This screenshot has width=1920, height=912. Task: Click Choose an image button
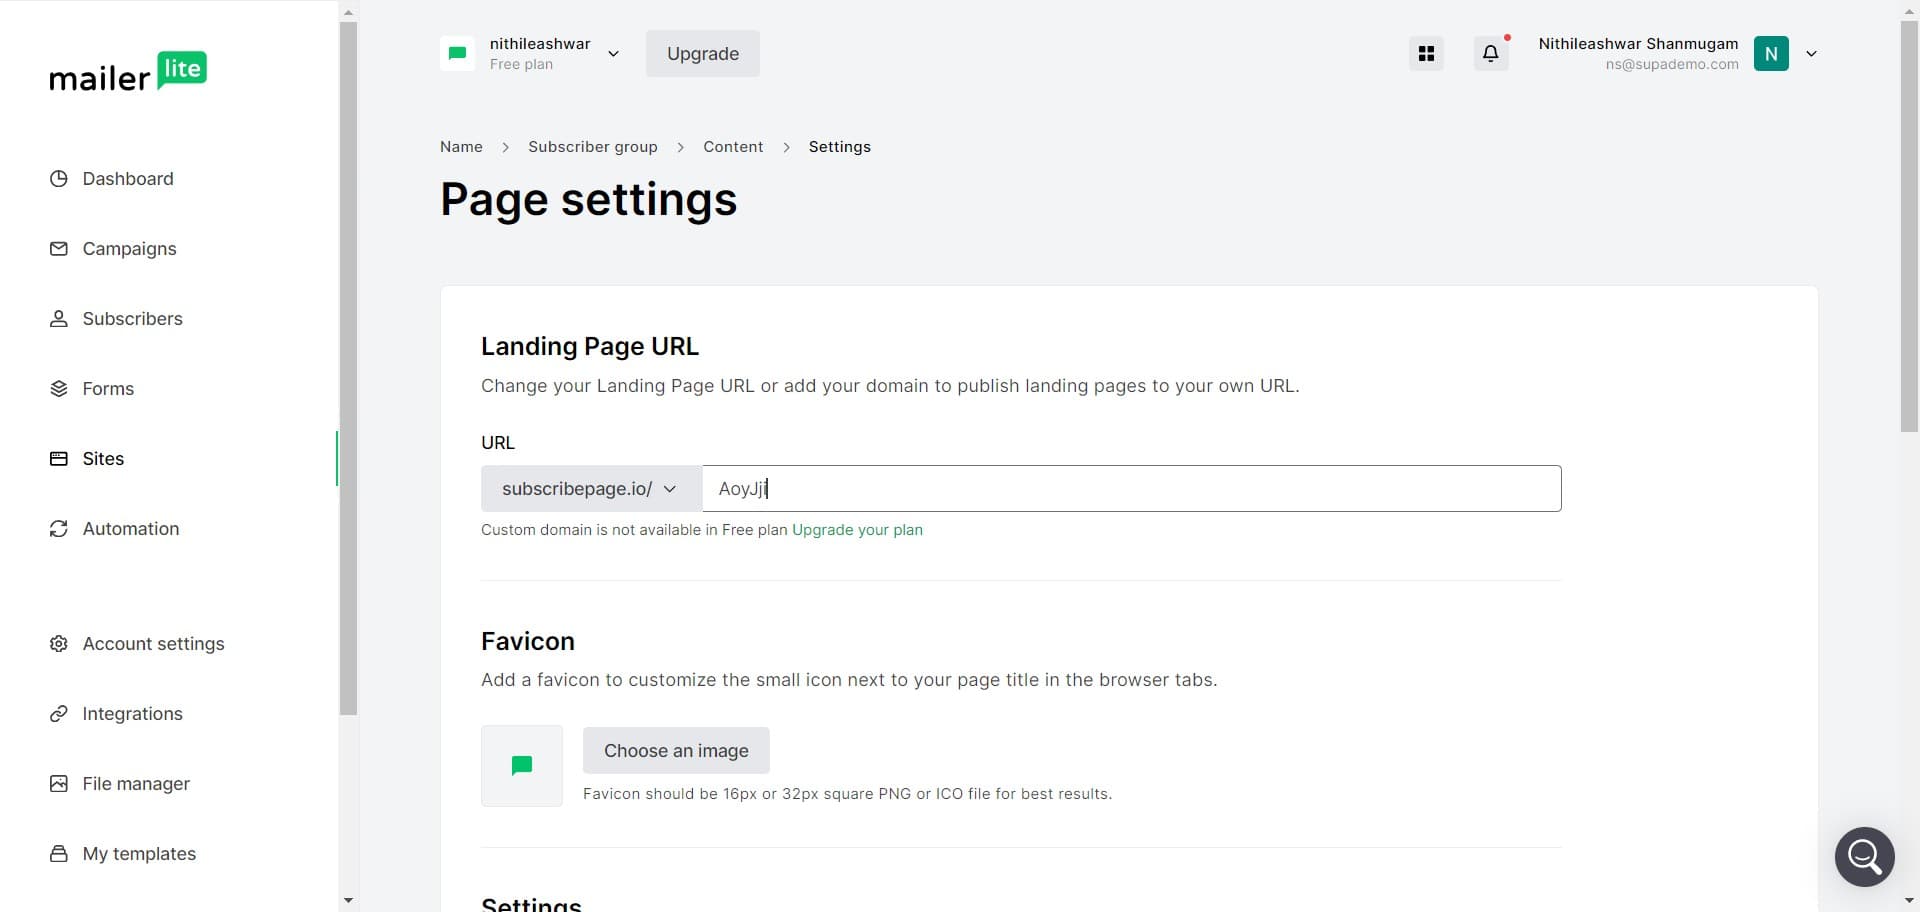point(676,751)
